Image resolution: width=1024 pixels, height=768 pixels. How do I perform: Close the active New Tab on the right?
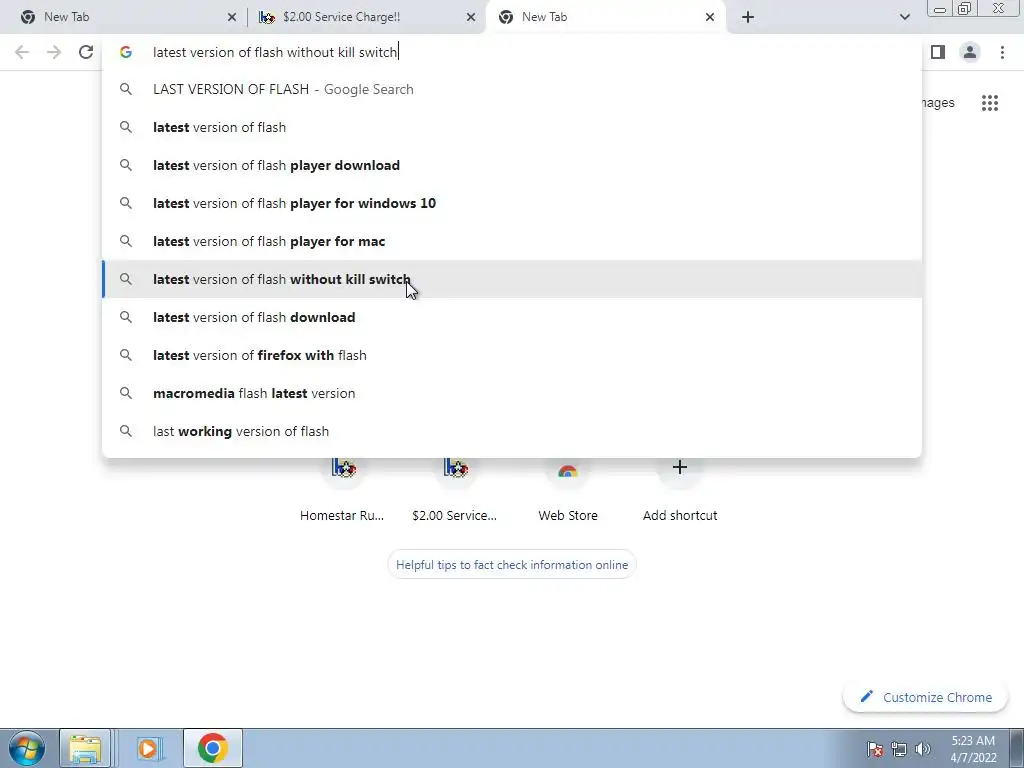pos(710,17)
